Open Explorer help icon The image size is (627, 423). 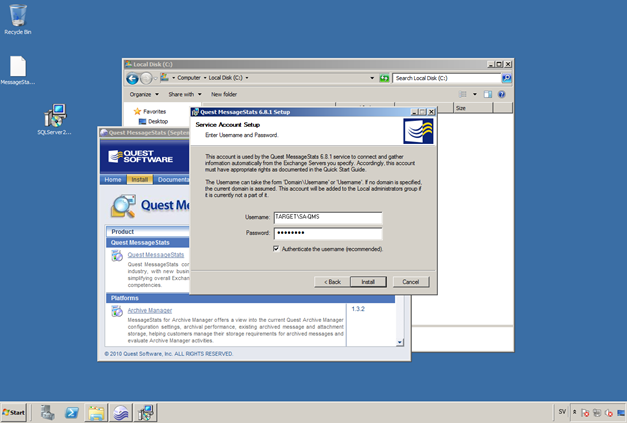(x=502, y=94)
